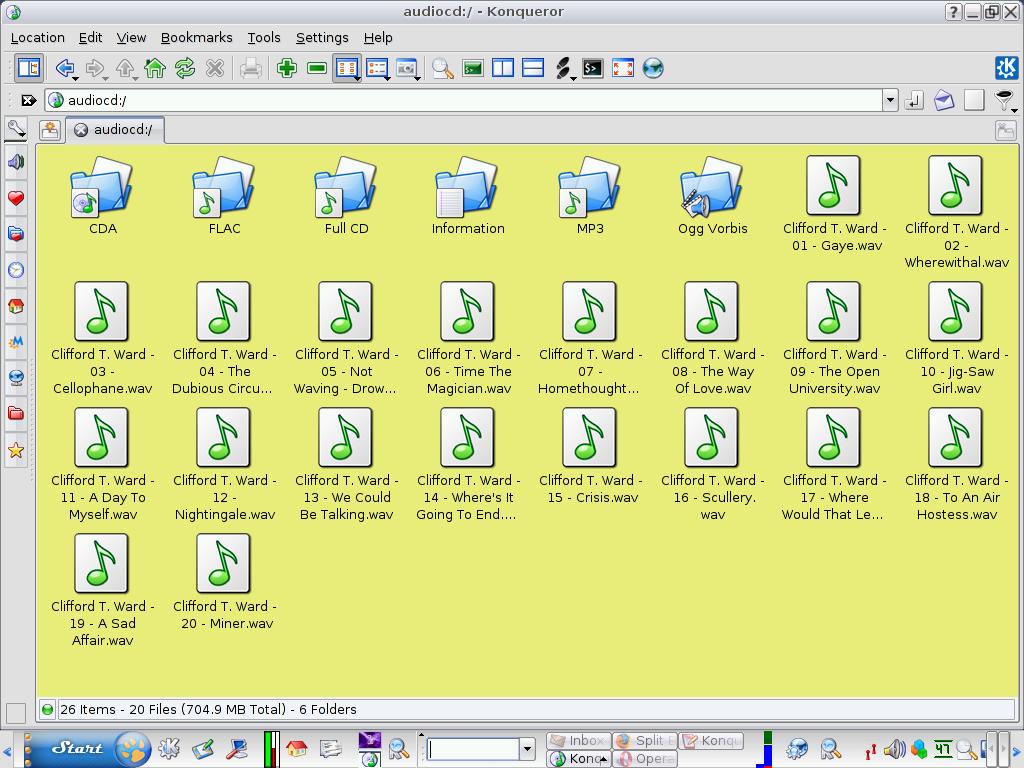Toggle the navigation panel sidebar button

(29, 68)
